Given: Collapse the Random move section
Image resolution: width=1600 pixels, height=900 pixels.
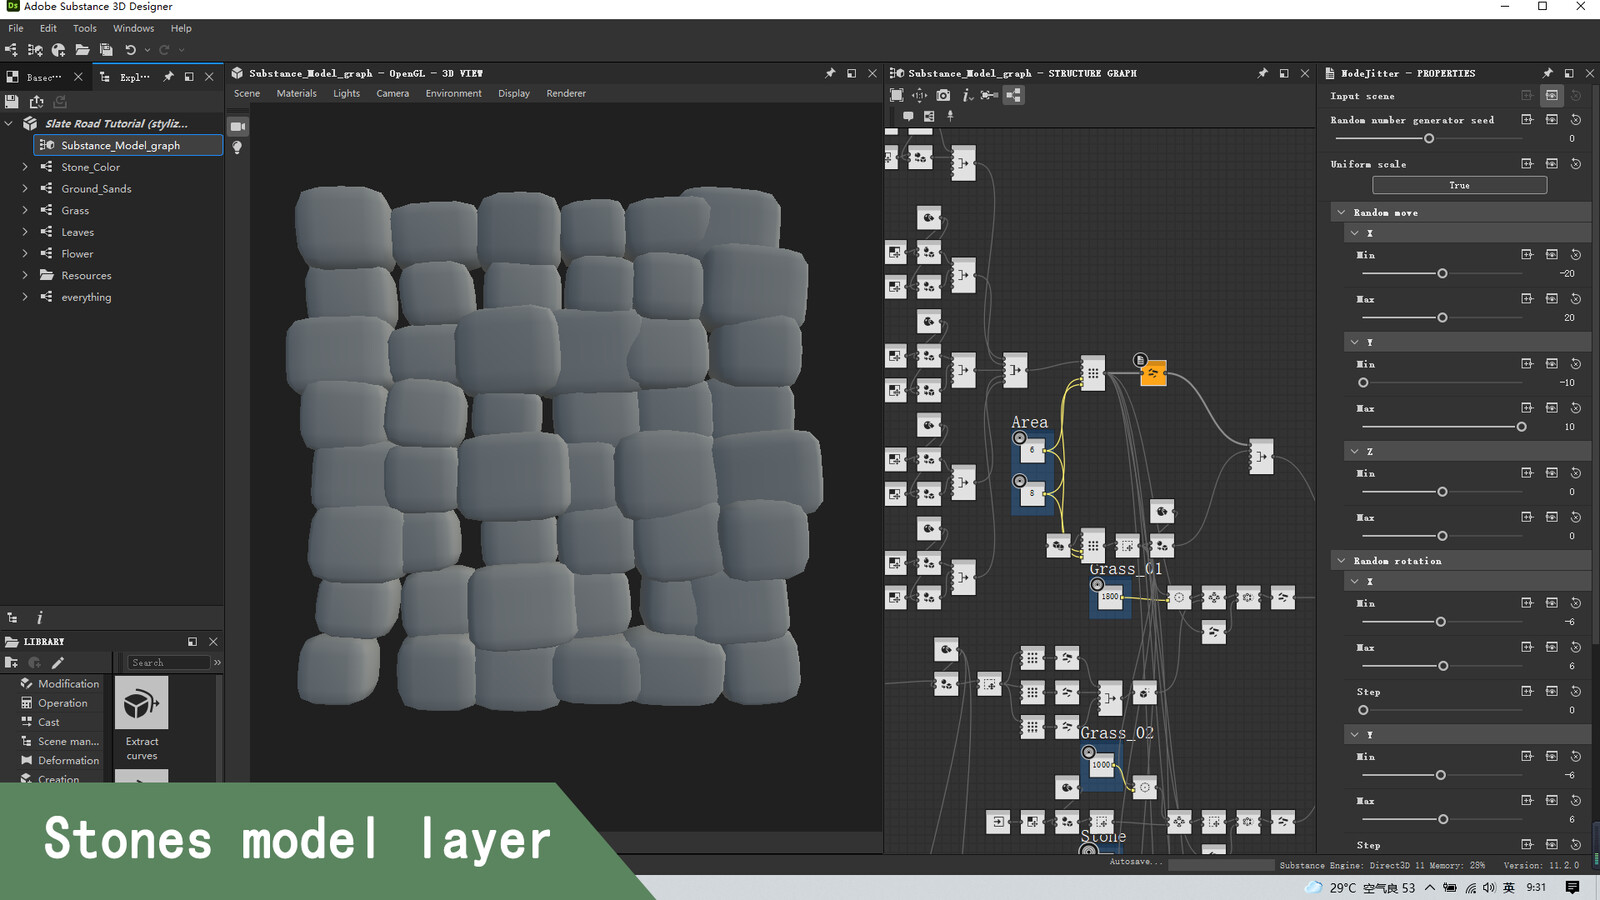Looking at the screenshot, I should (x=1341, y=212).
